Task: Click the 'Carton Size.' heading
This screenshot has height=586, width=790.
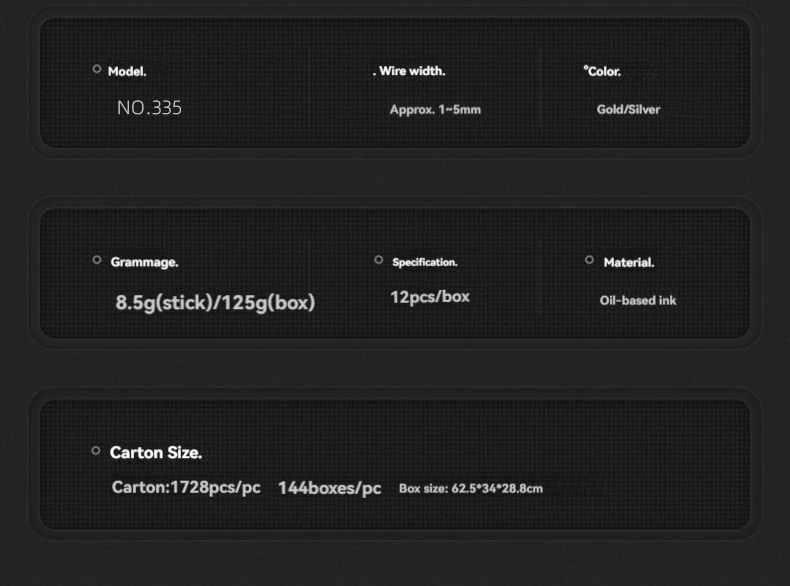Action: pyautogui.click(x=156, y=452)
